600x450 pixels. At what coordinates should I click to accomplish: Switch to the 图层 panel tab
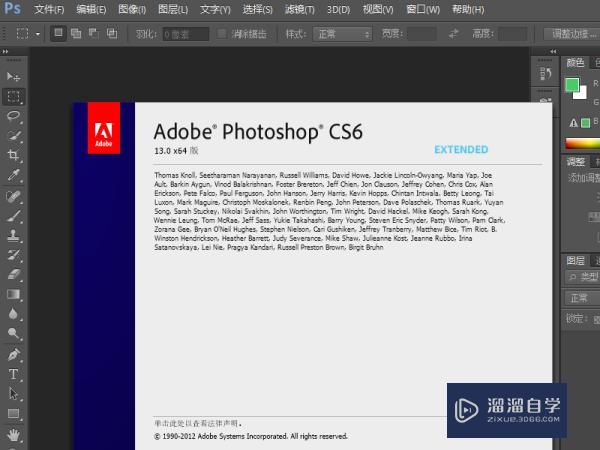tap(576, 261)
